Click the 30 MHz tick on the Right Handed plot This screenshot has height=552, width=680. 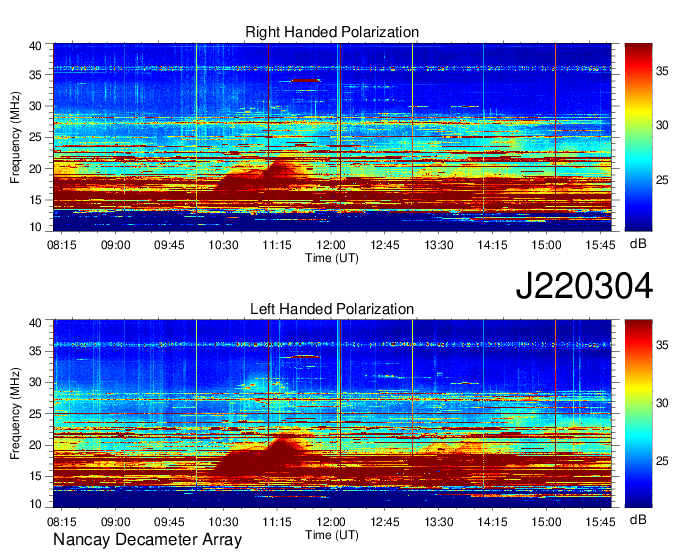coord(36,106)
